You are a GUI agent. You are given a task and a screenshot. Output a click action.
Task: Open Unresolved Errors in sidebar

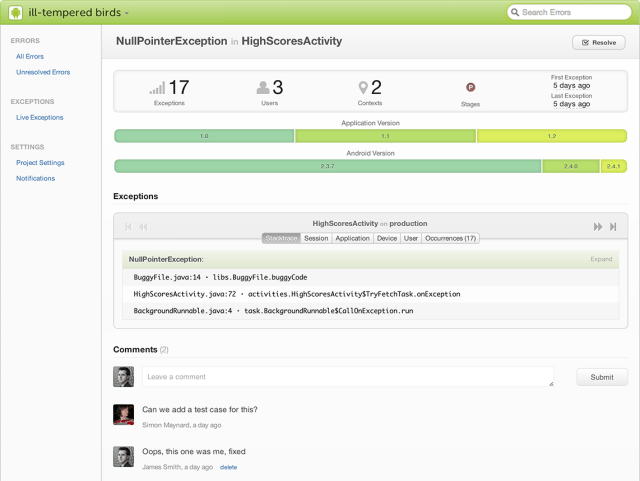(43, 72)
